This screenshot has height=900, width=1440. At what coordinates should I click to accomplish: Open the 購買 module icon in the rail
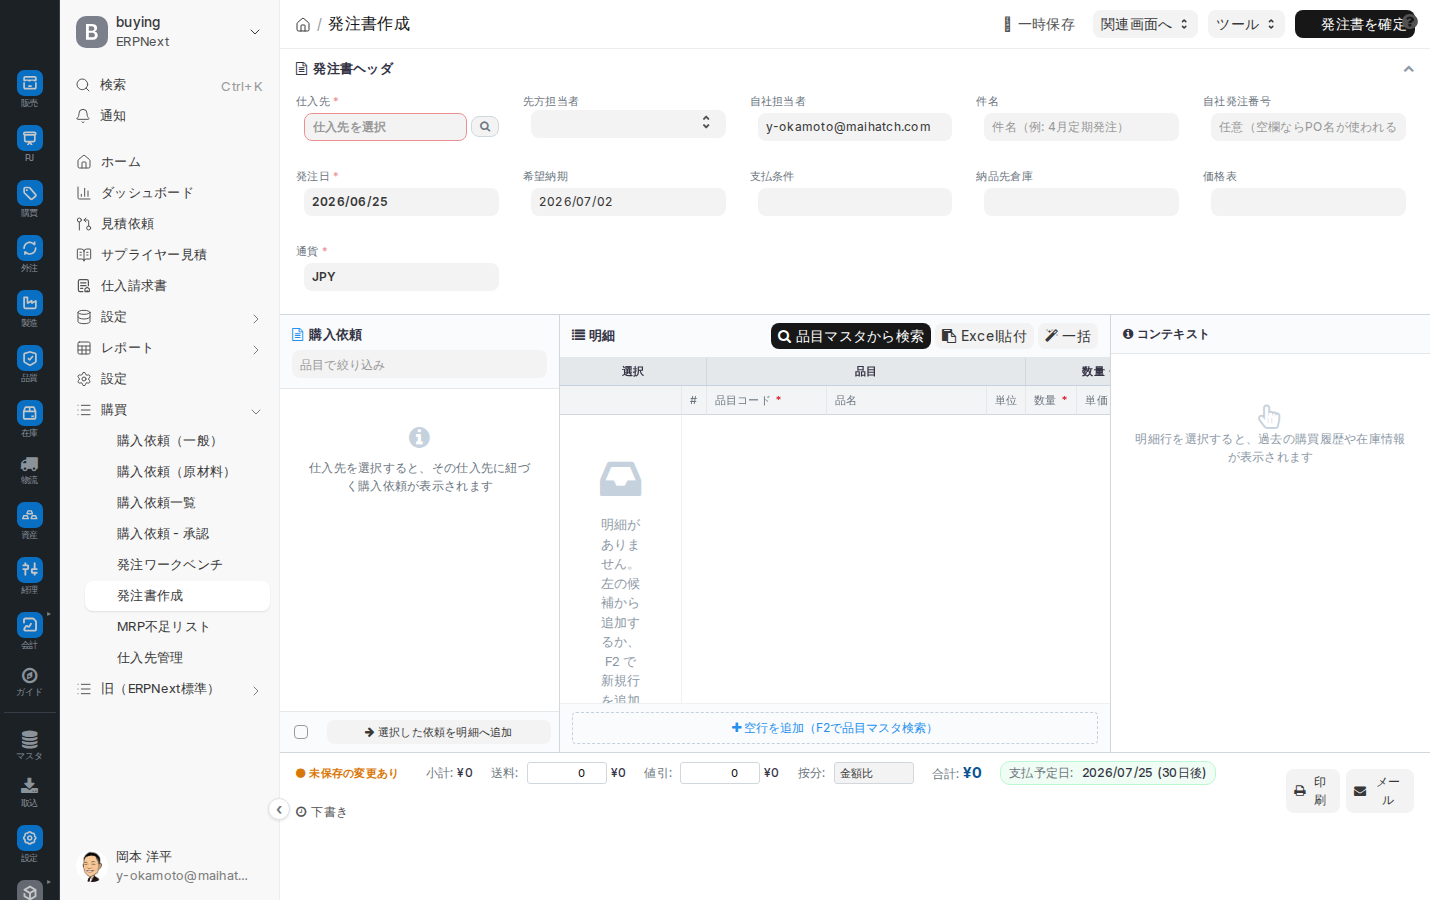(x=30, y=193)
